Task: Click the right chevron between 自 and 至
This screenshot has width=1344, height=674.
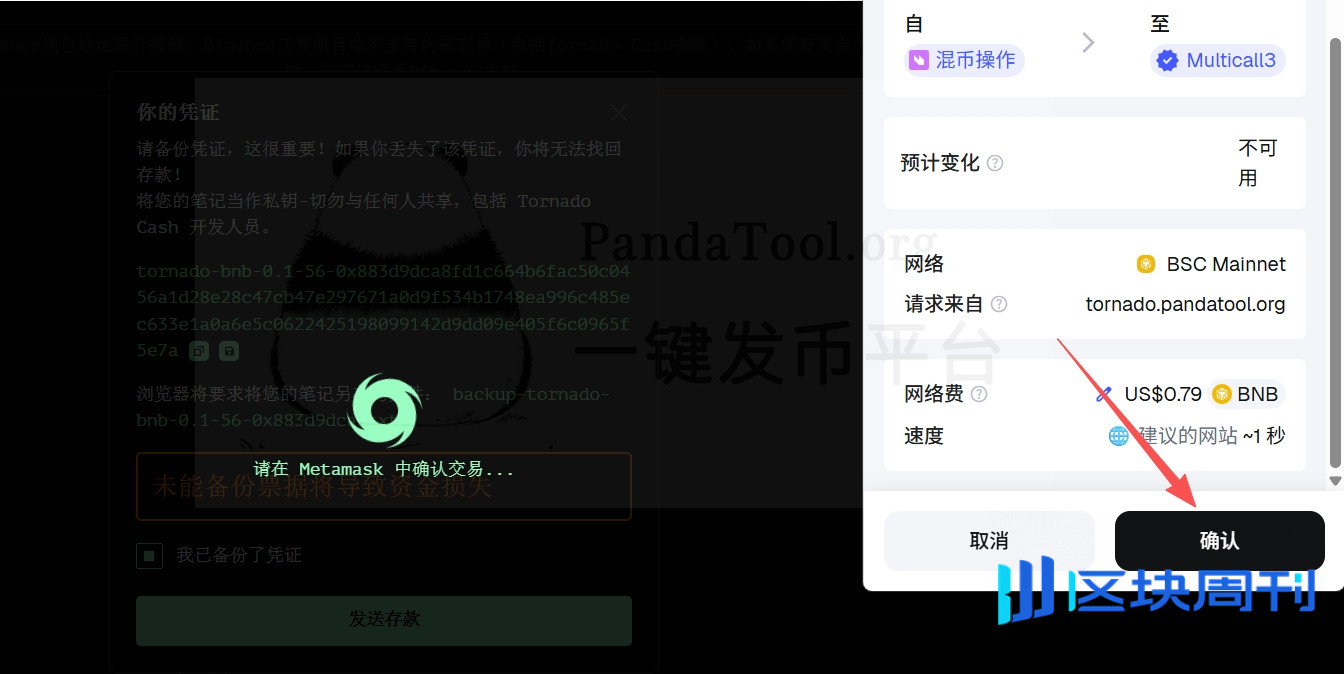Action: pos(1088,42)
